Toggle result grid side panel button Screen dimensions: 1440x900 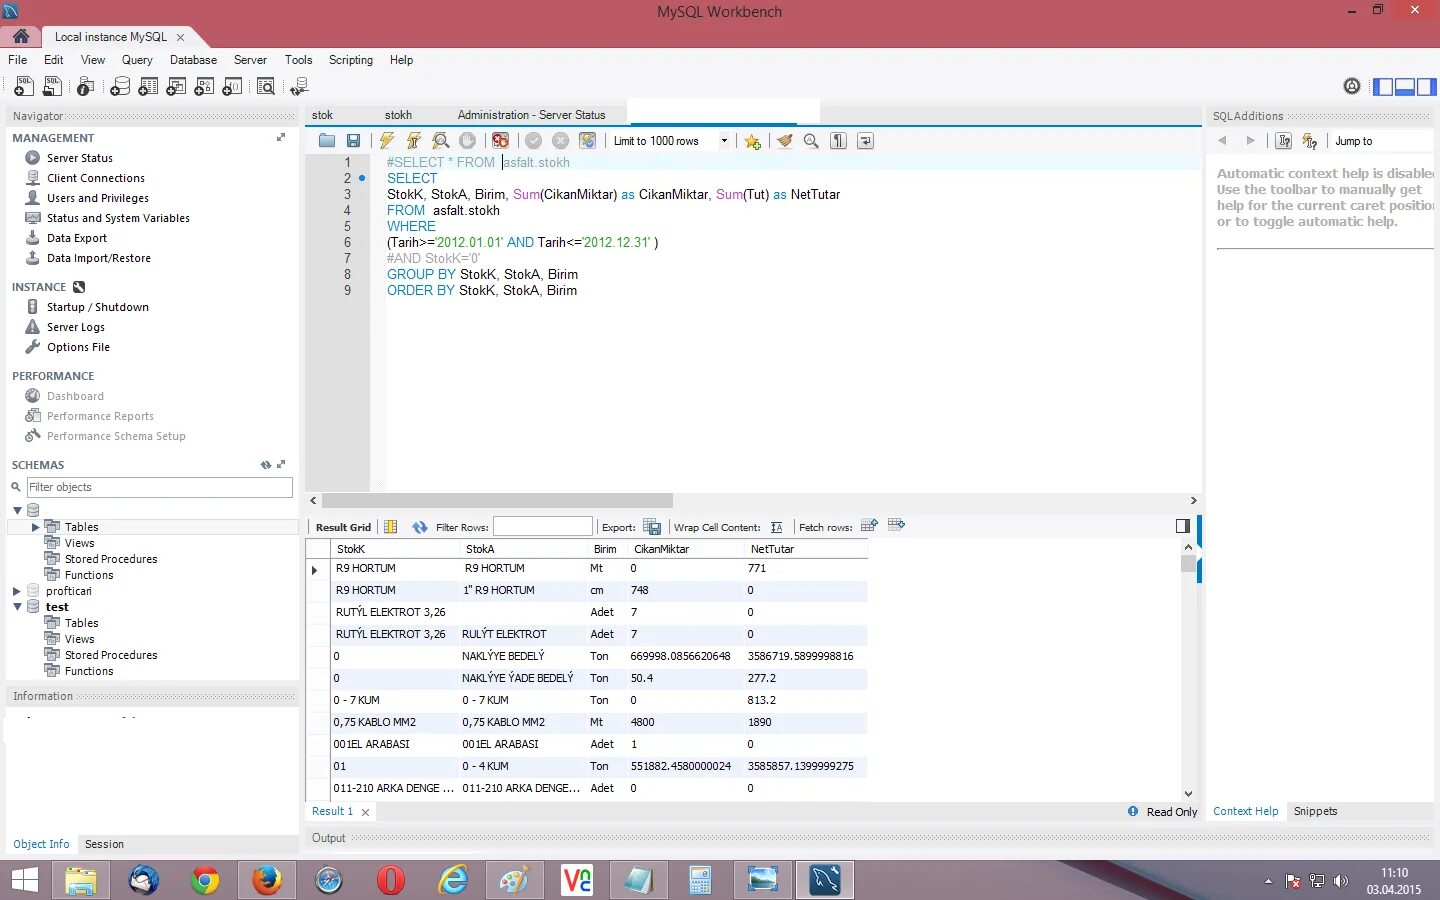click(x=1183, y=526)
